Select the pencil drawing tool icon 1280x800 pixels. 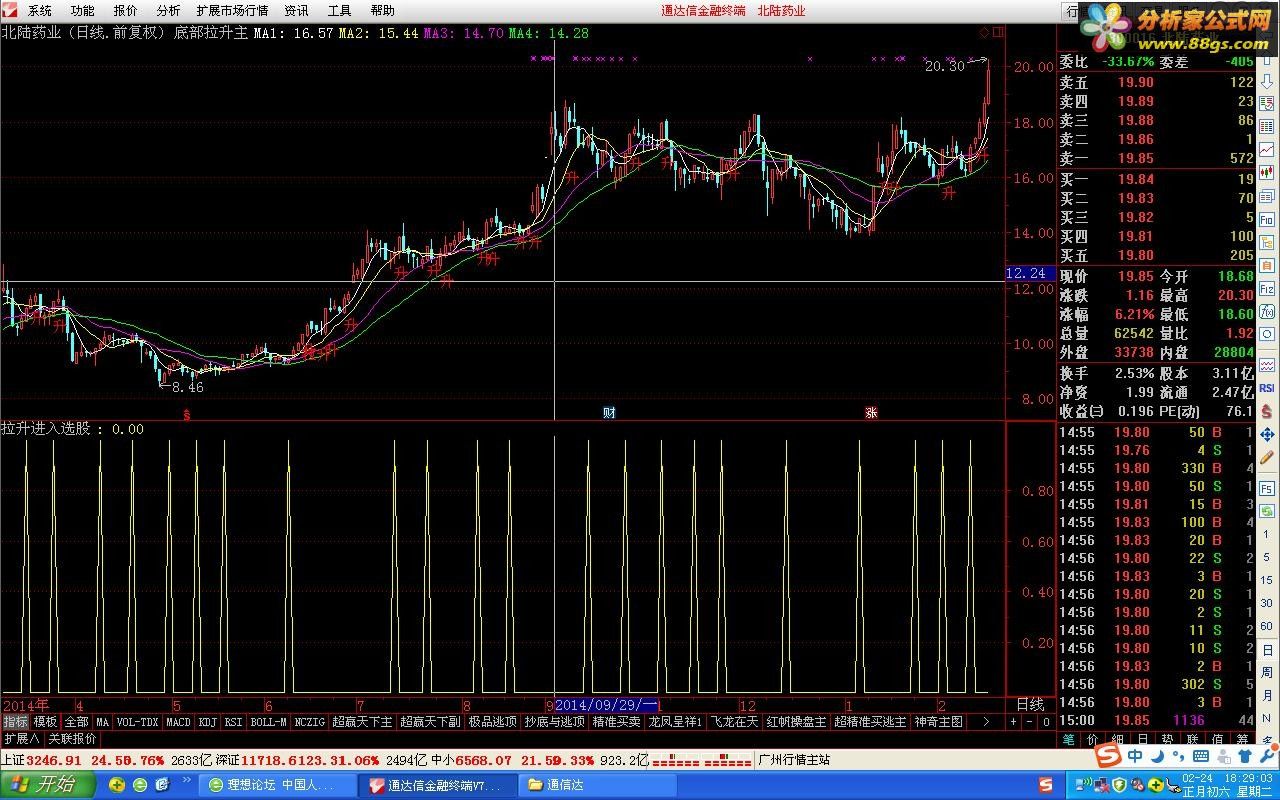click(x=1267, y=457)
